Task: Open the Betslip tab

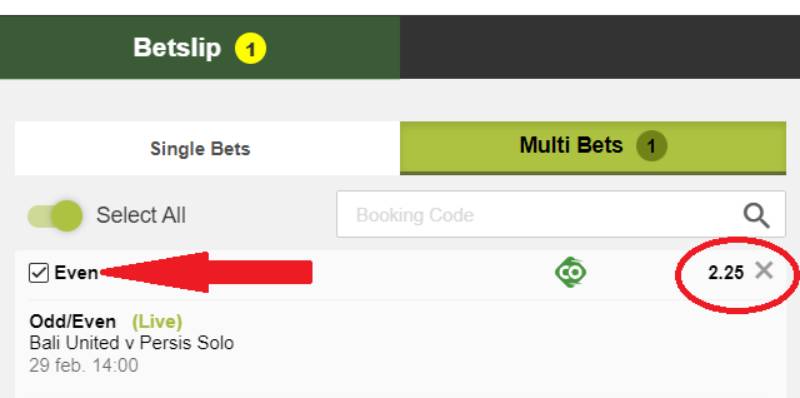Action: point(199,47)
